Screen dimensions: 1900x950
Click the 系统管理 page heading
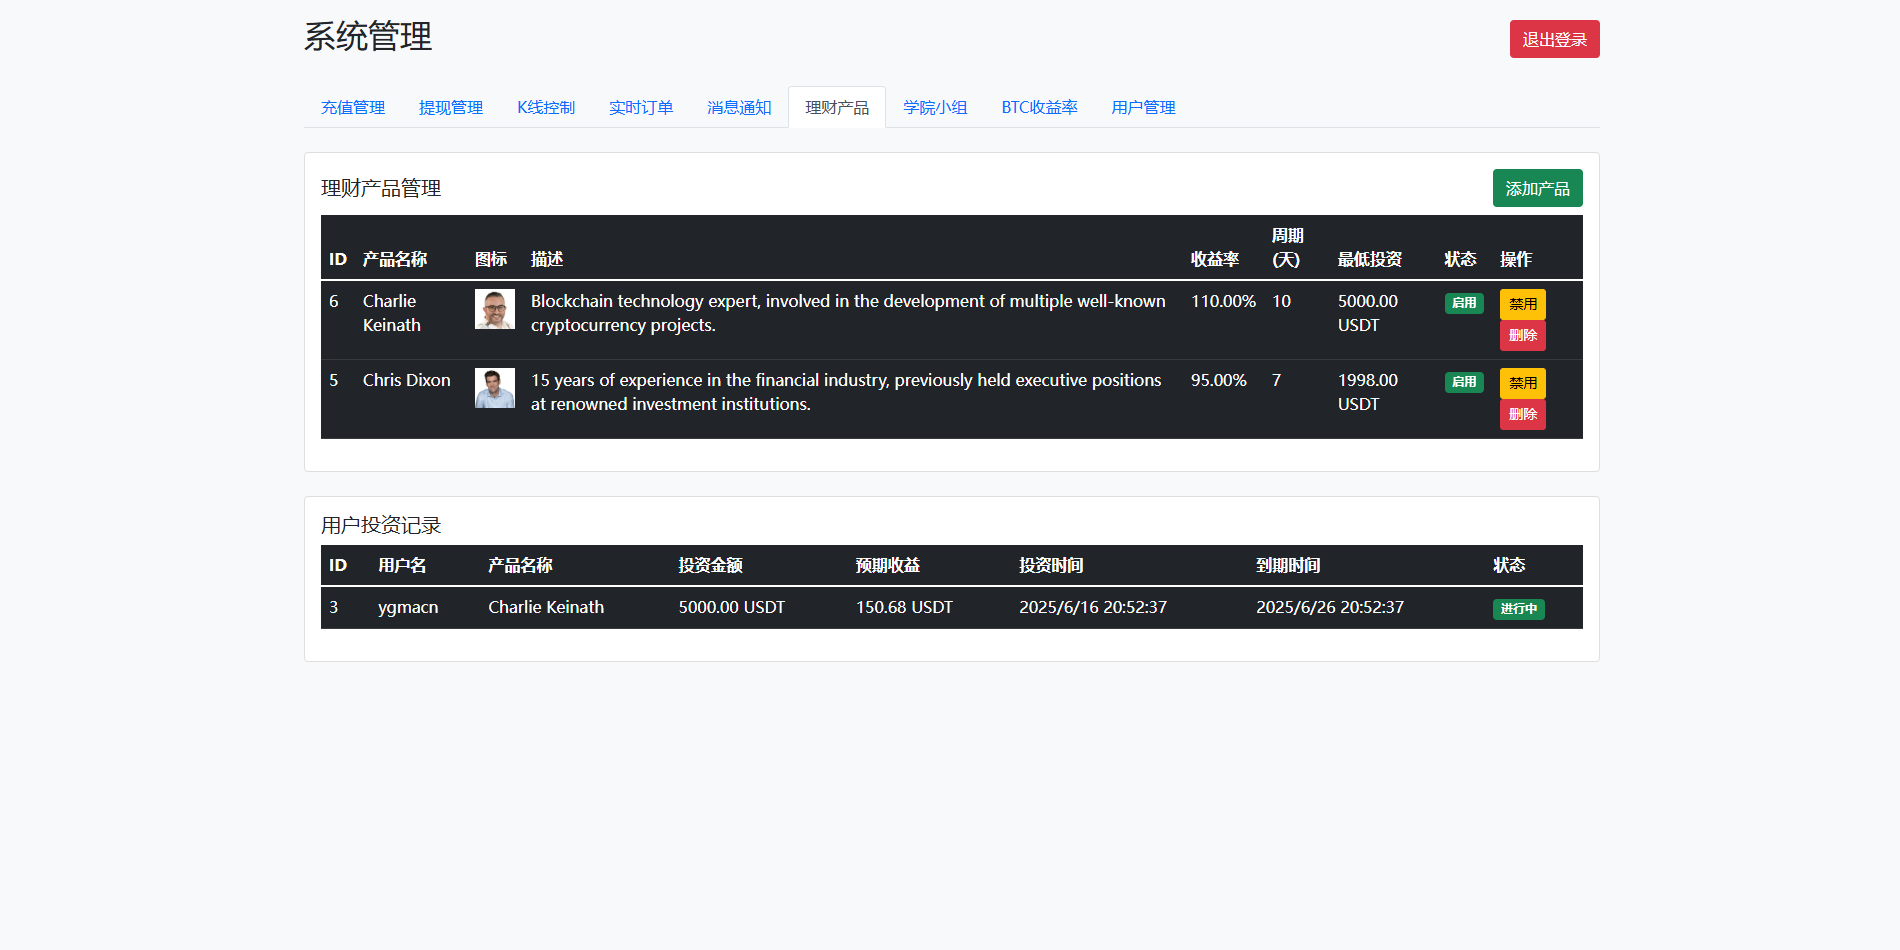click(368, 37)
